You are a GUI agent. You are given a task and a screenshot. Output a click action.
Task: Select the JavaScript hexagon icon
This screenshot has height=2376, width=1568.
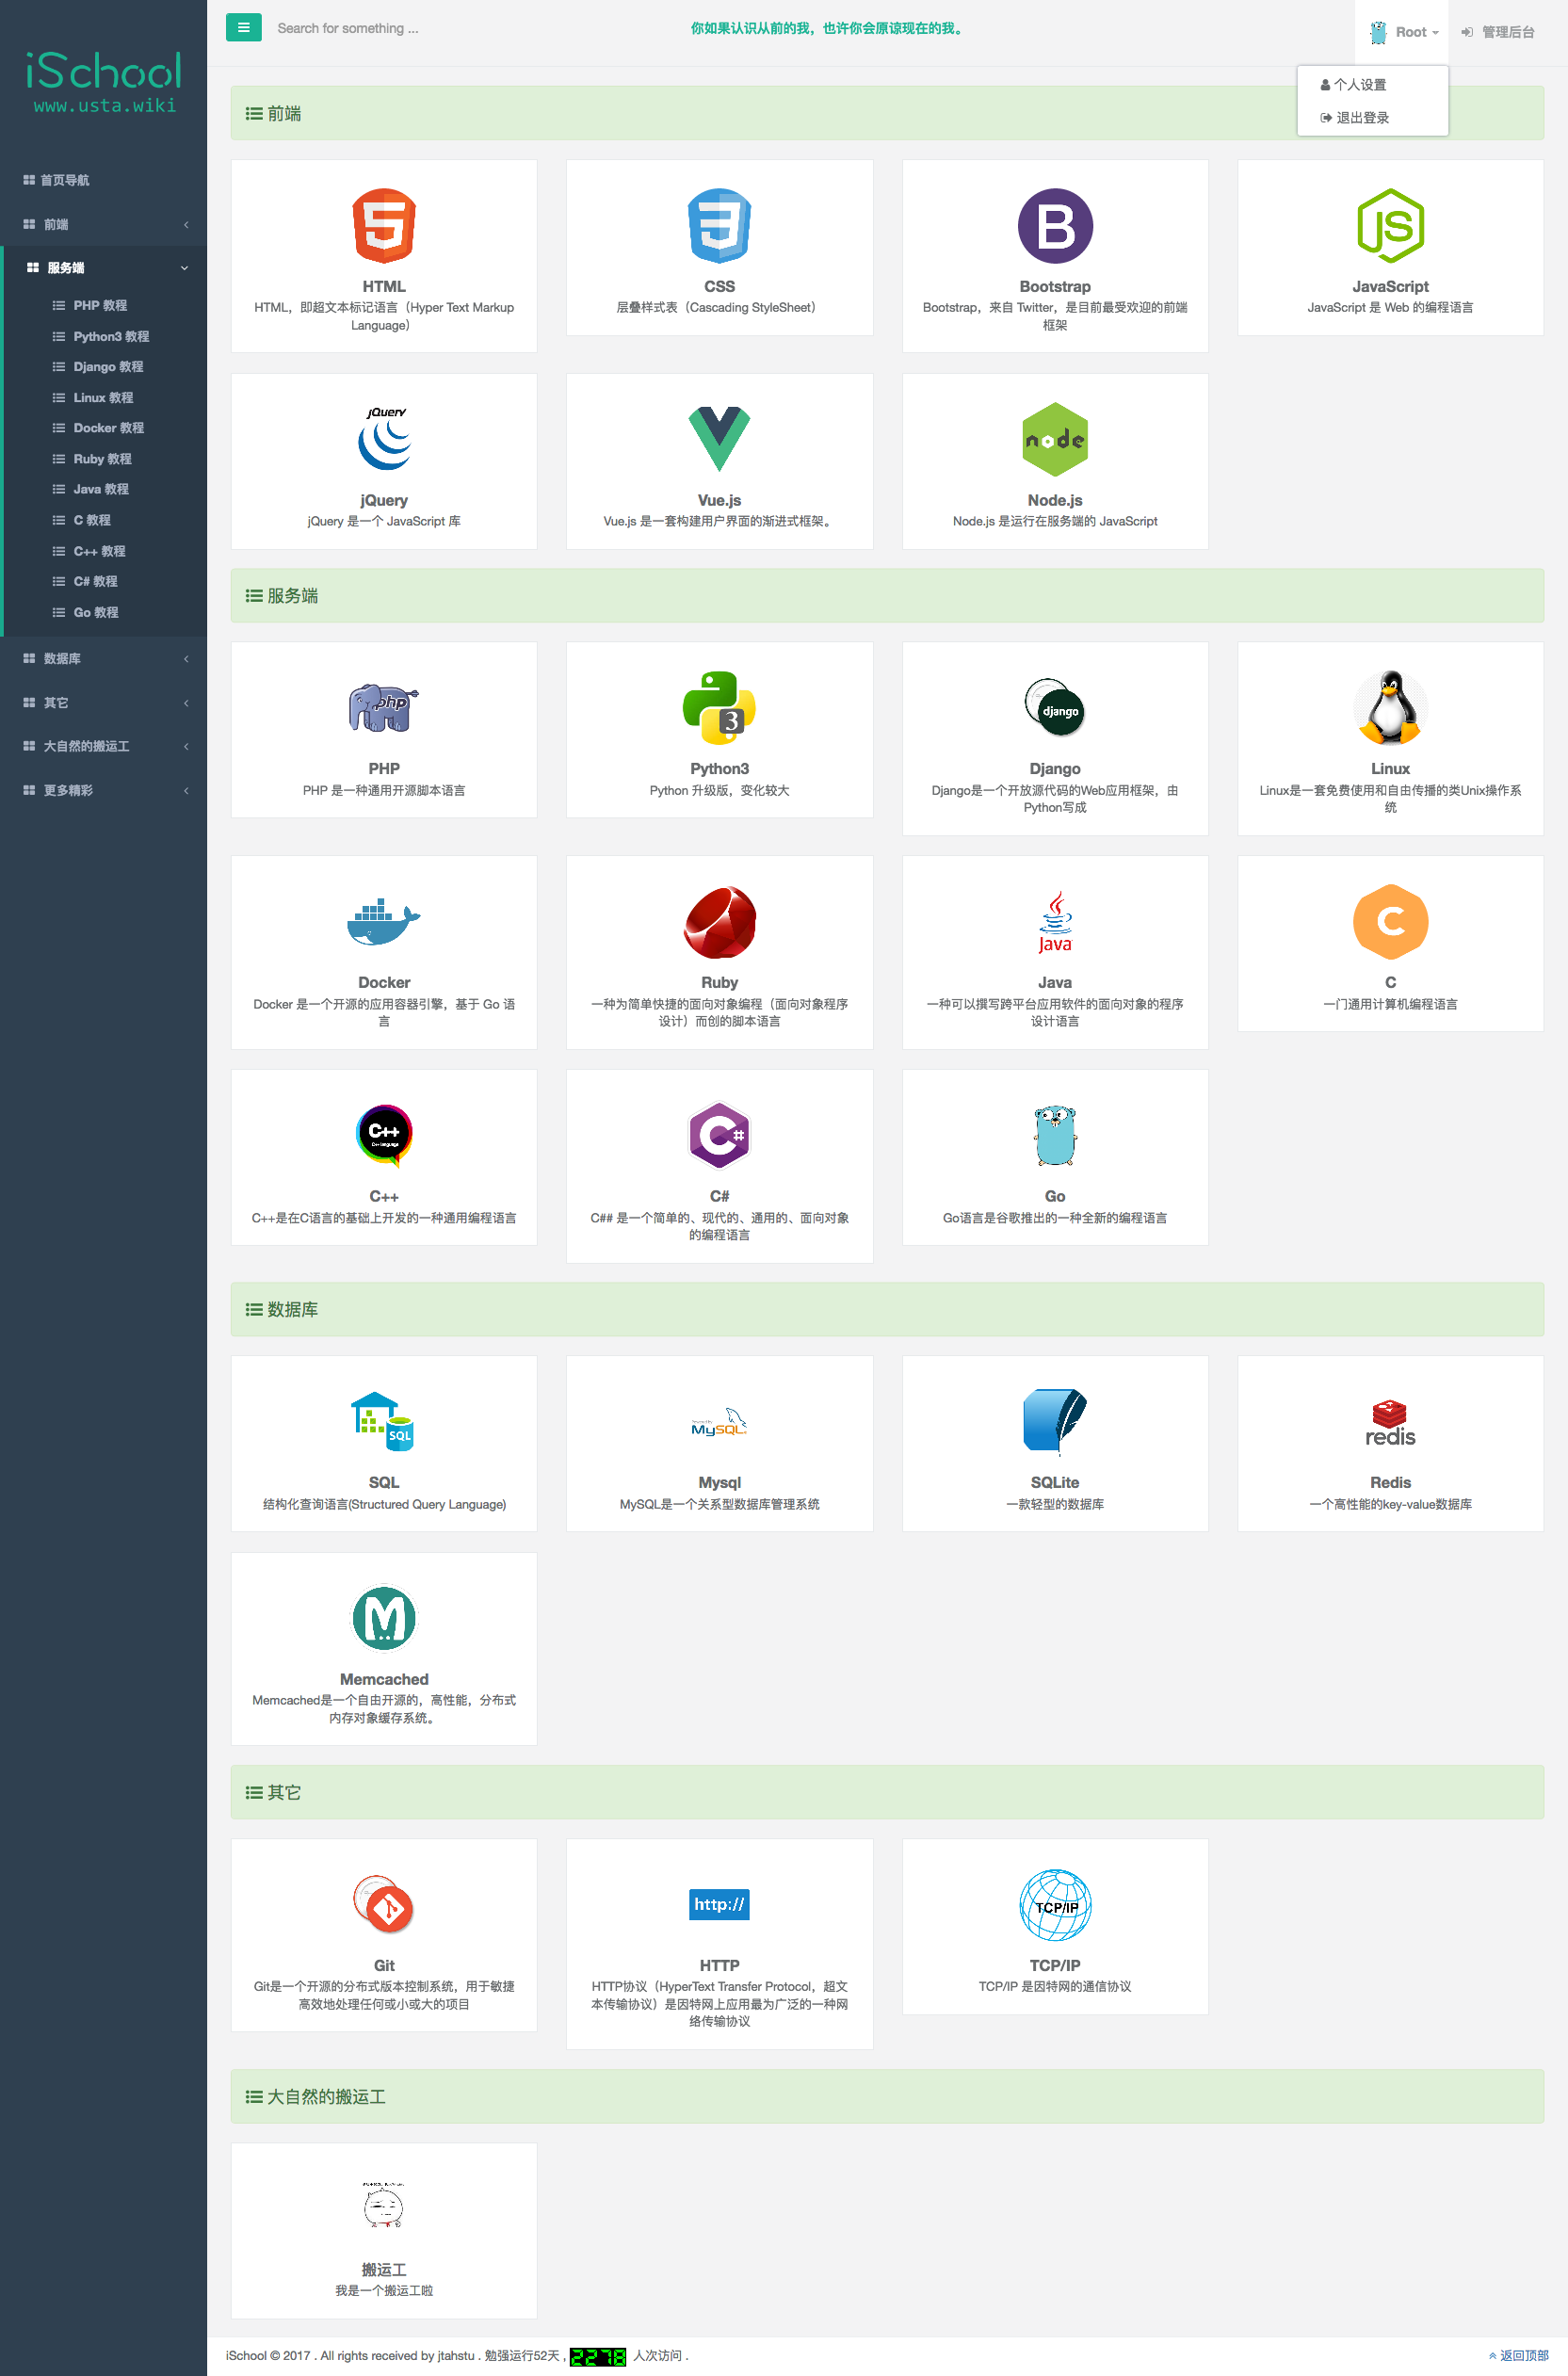(x=1390, y=226)
